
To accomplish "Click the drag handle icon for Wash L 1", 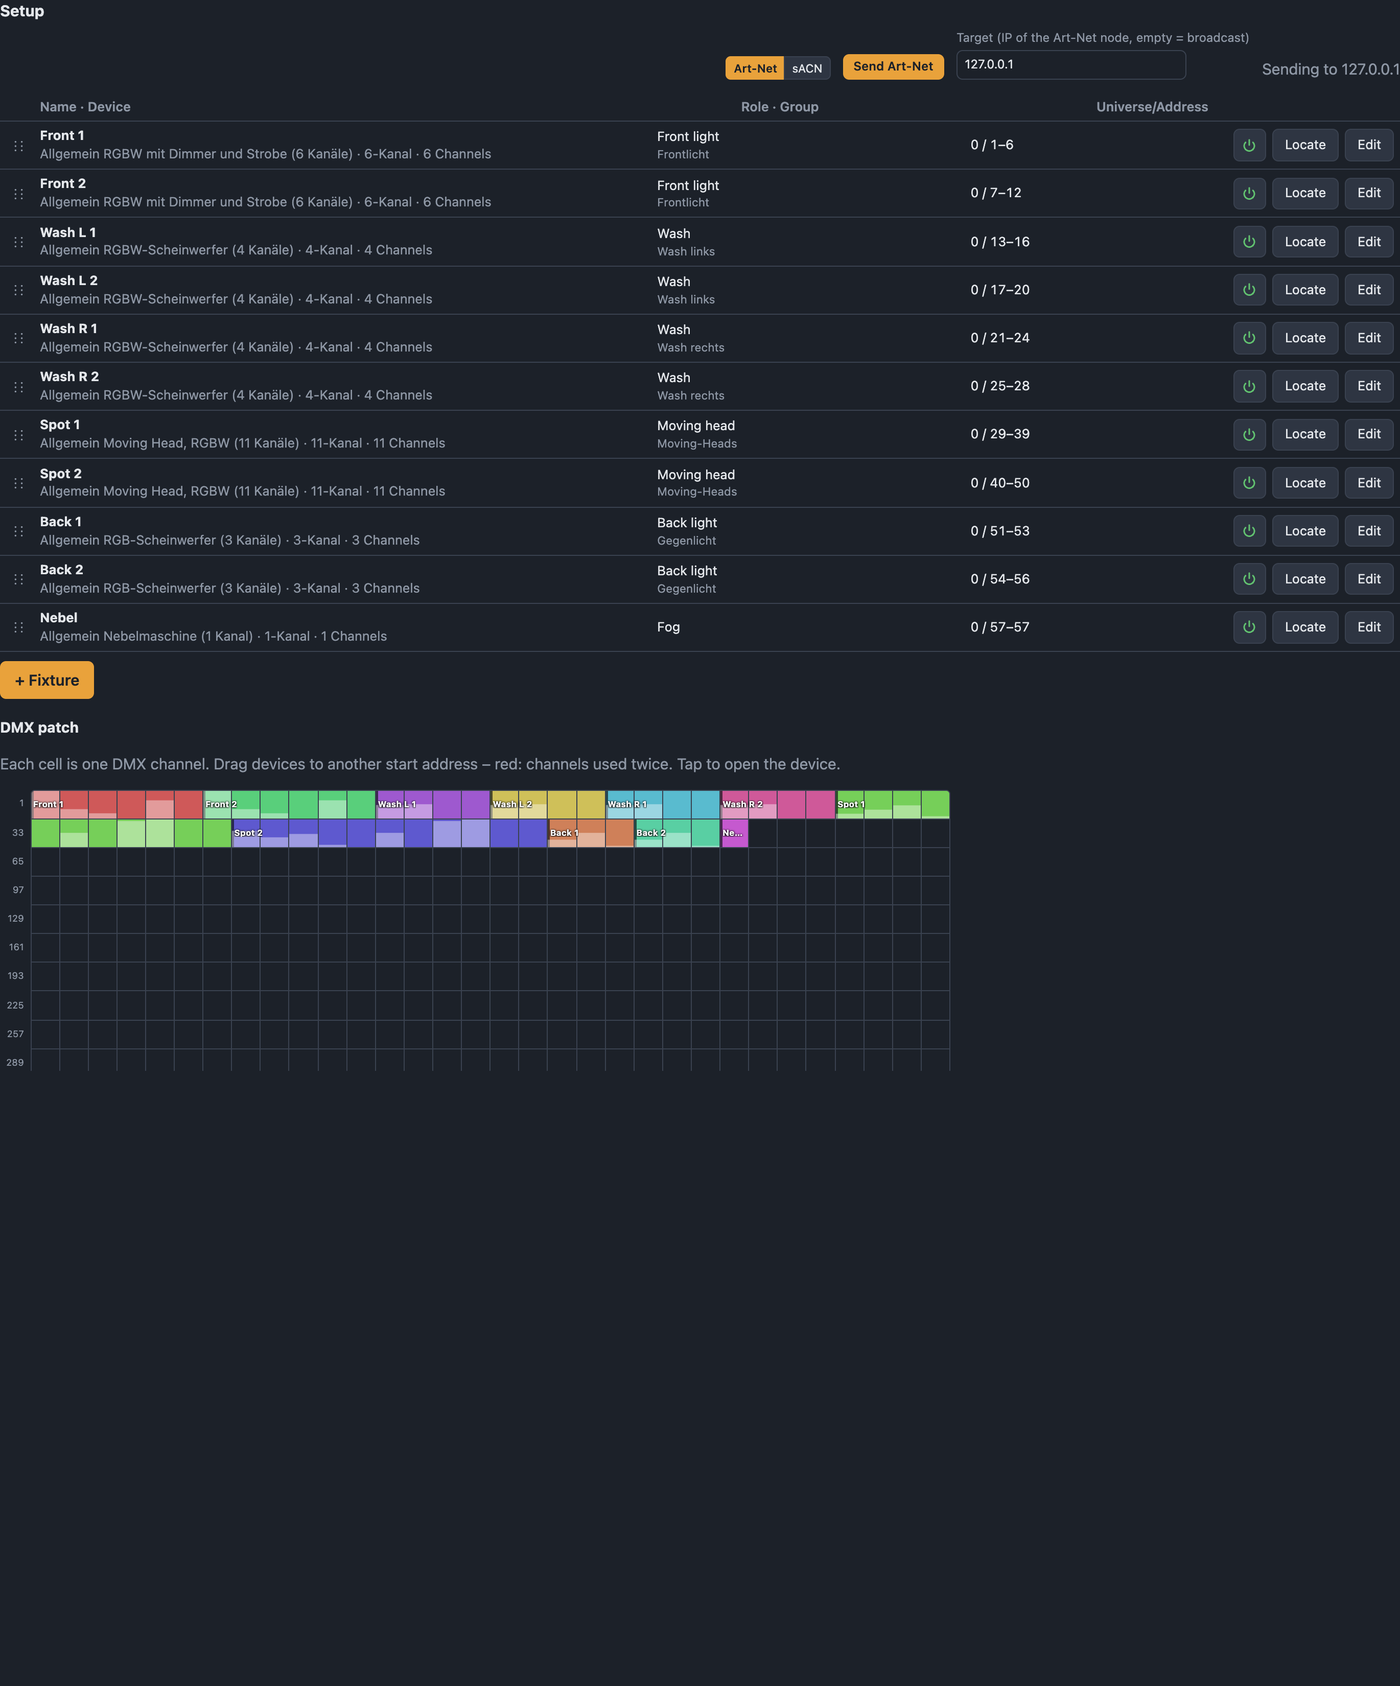I will pyautogui.click(x=18, y=242).
